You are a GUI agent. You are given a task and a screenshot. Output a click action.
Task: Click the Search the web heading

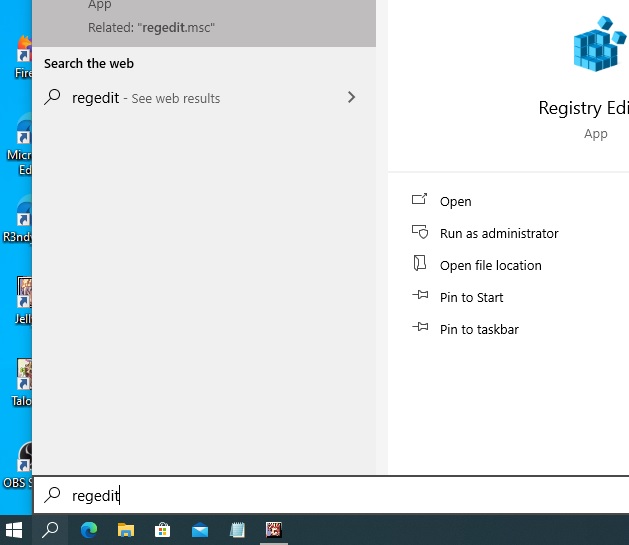pos(89,63)
